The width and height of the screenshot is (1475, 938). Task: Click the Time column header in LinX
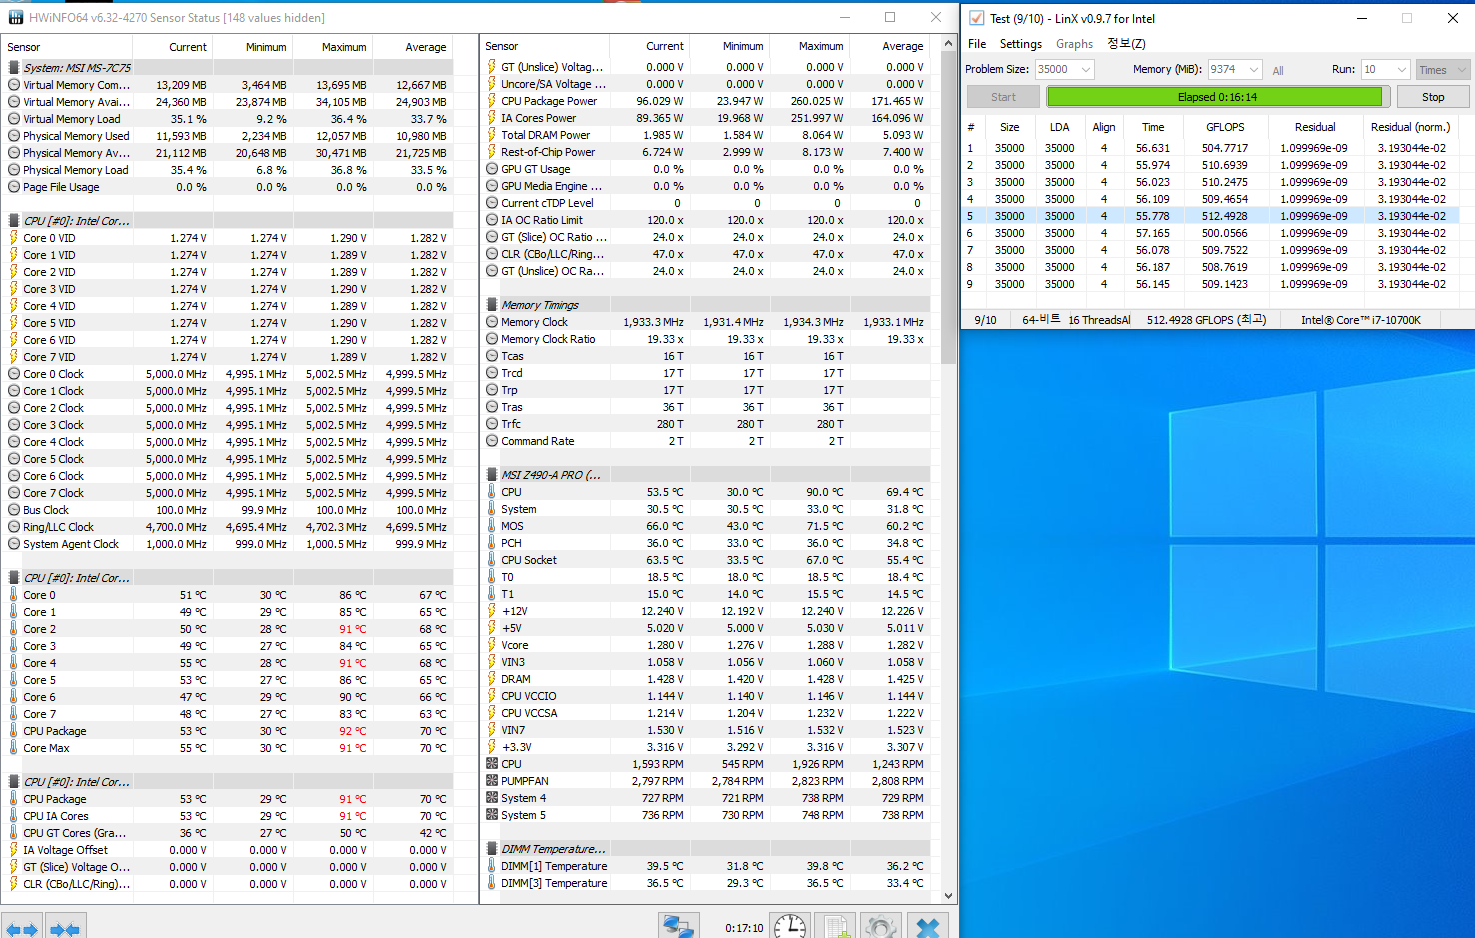point(1153,127)
